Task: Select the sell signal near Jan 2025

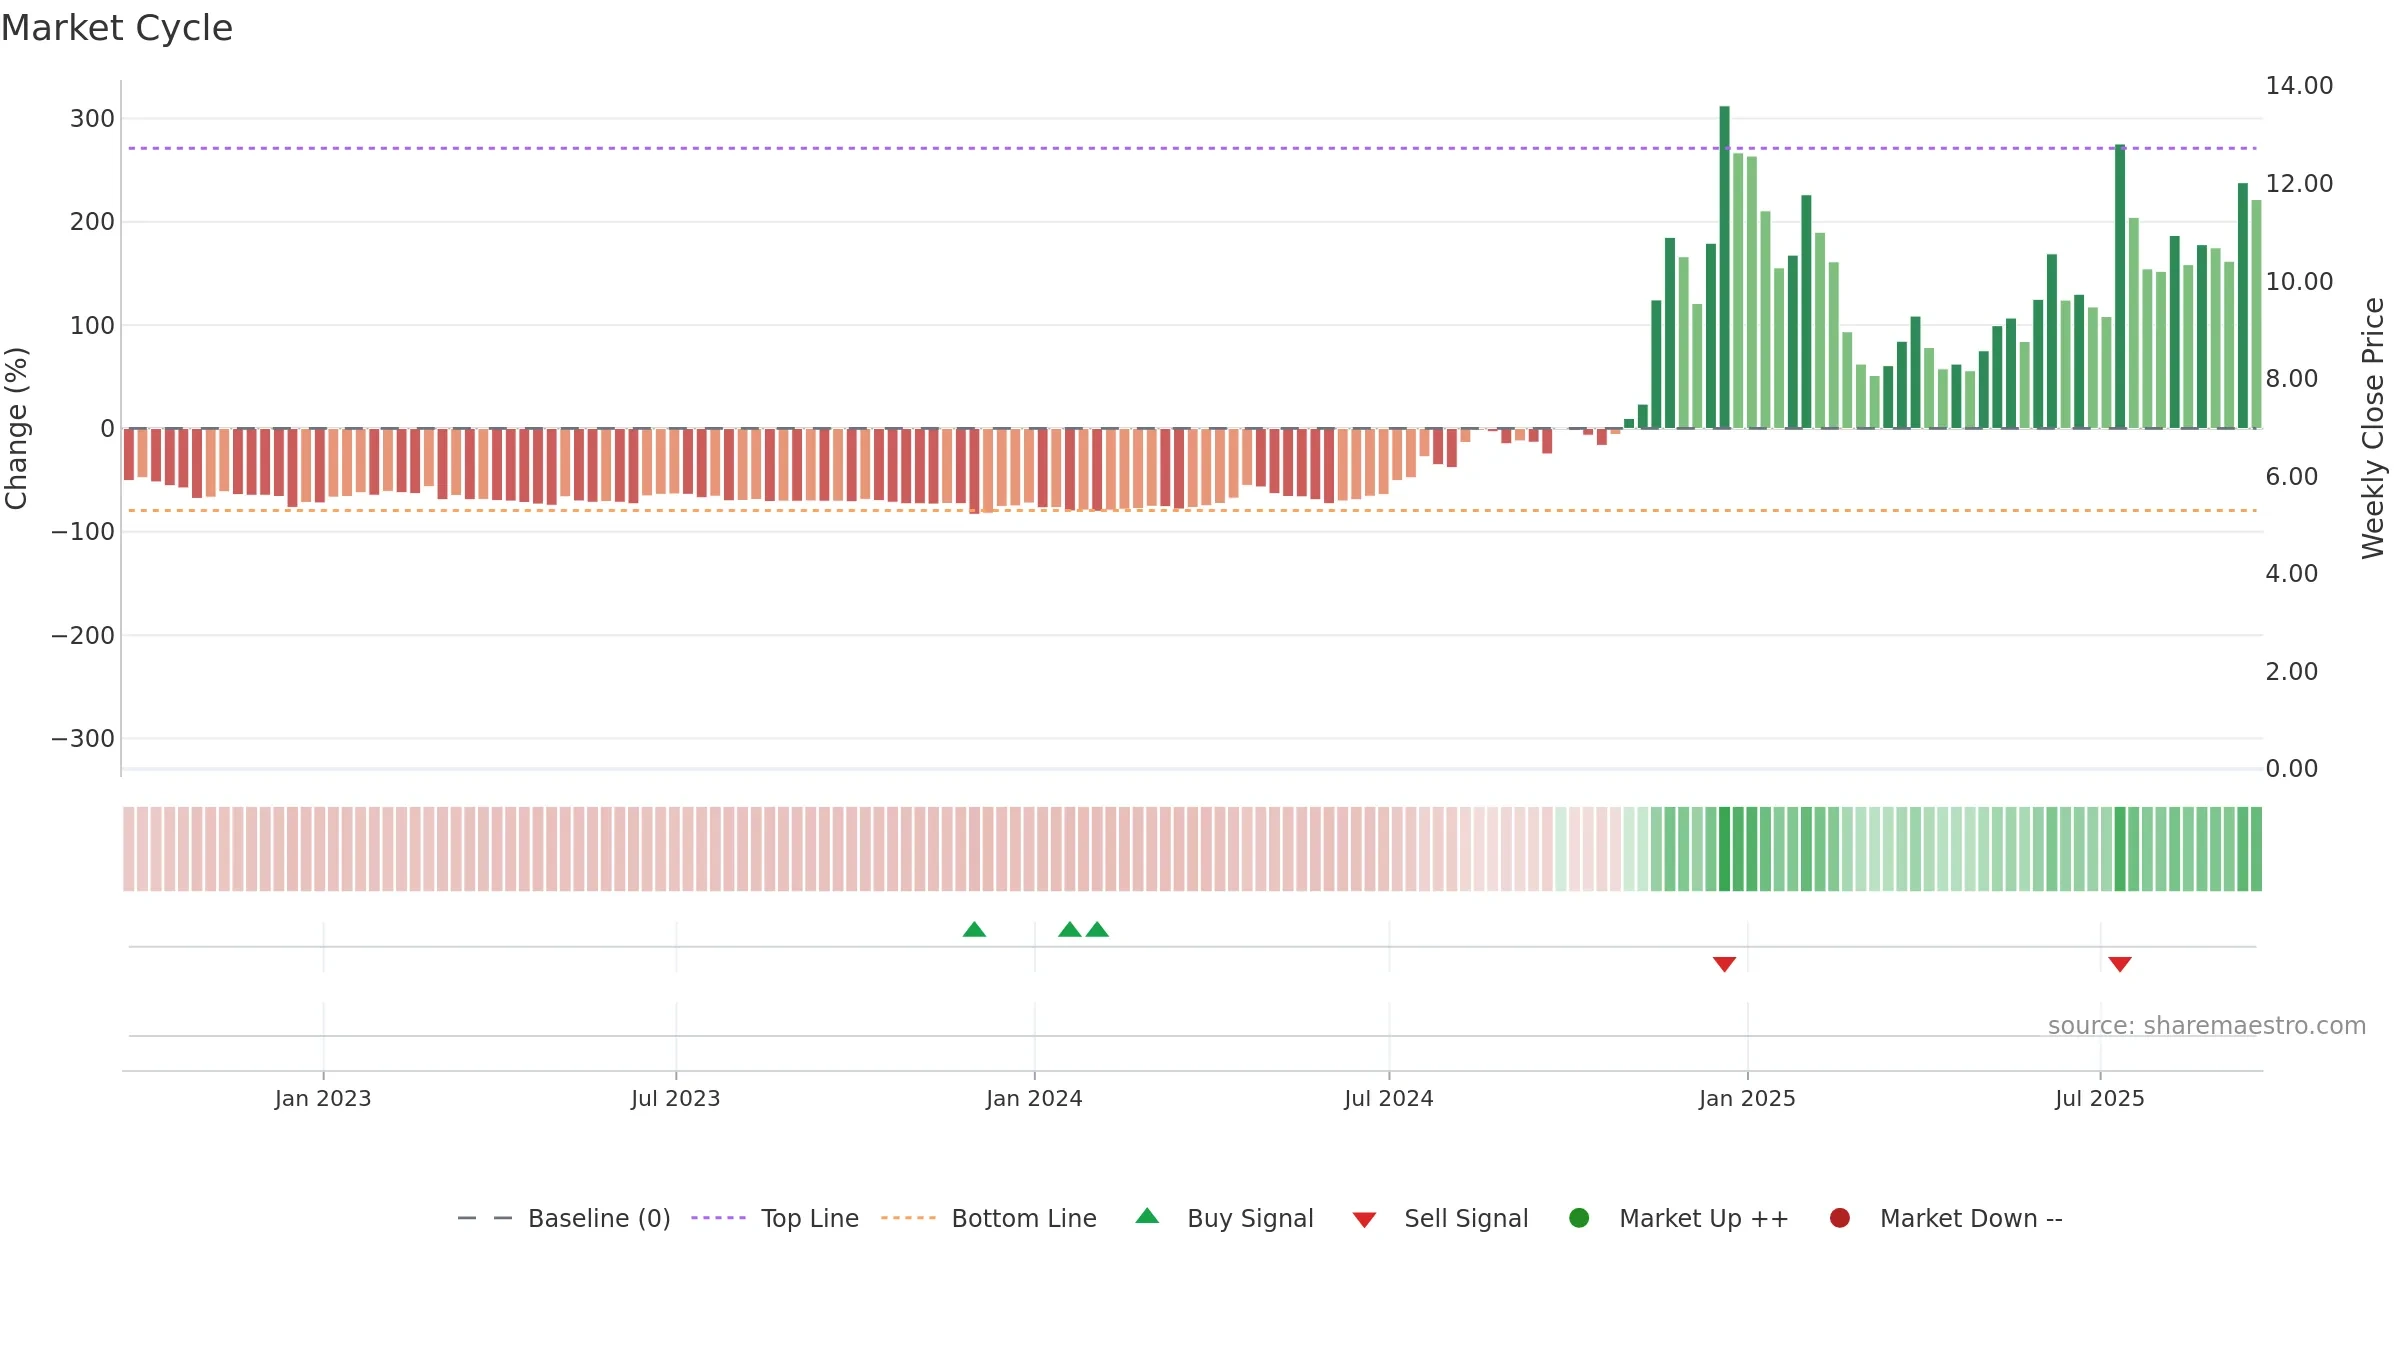Action: pyautogui.click(x=1724, y=964)
